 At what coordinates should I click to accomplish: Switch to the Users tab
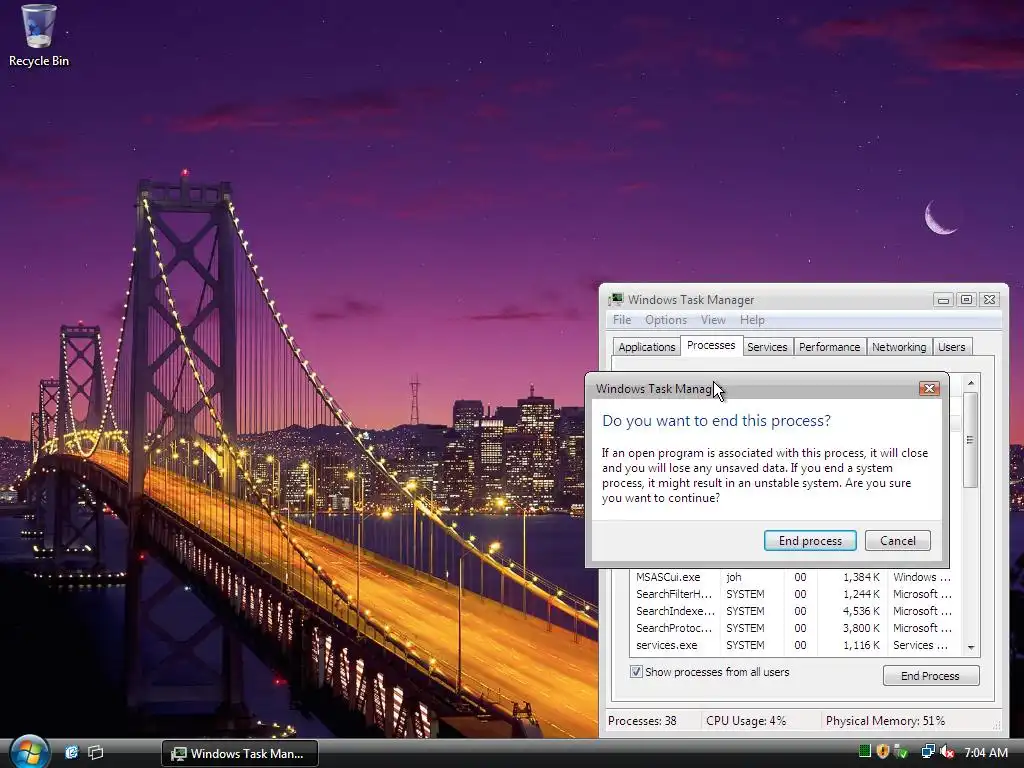(952, 347)
